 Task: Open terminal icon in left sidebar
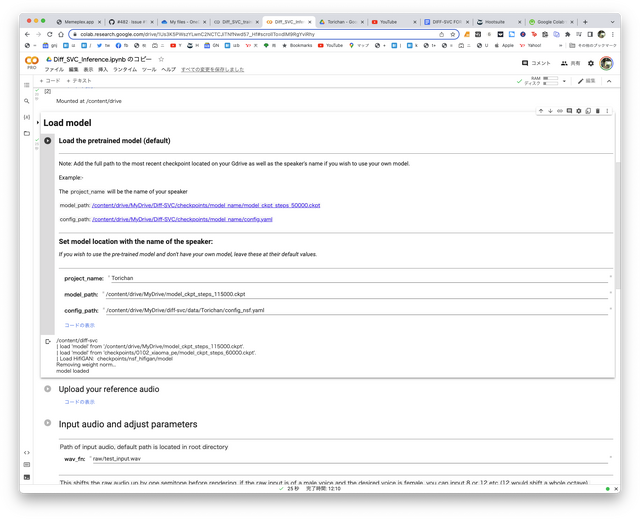click(27, 477)
